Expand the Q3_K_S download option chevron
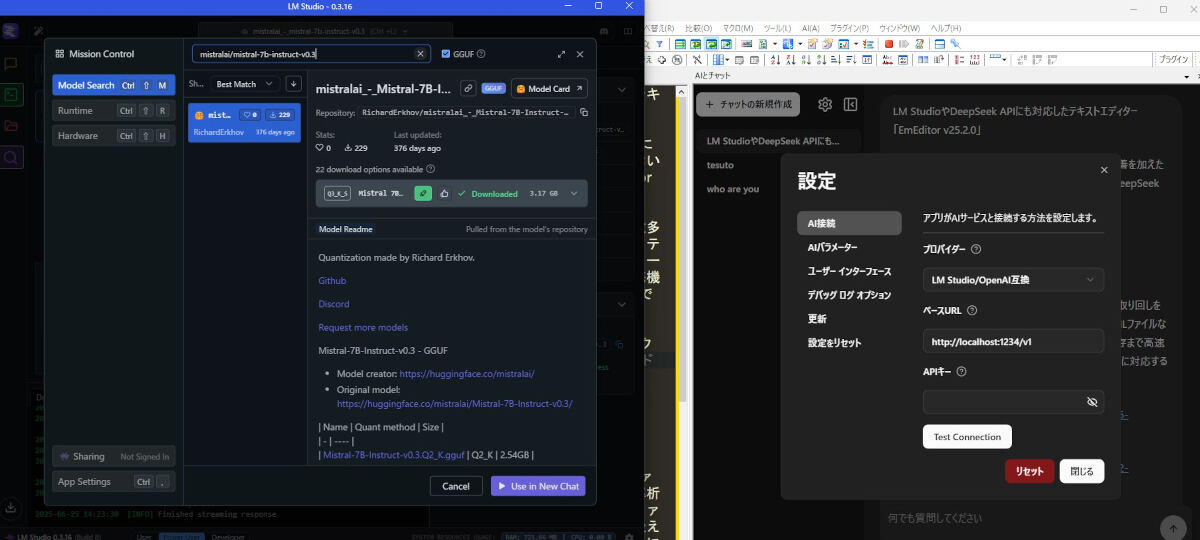Image resolution: width=1200 pixels, height=540 pixels. point(574,193)
